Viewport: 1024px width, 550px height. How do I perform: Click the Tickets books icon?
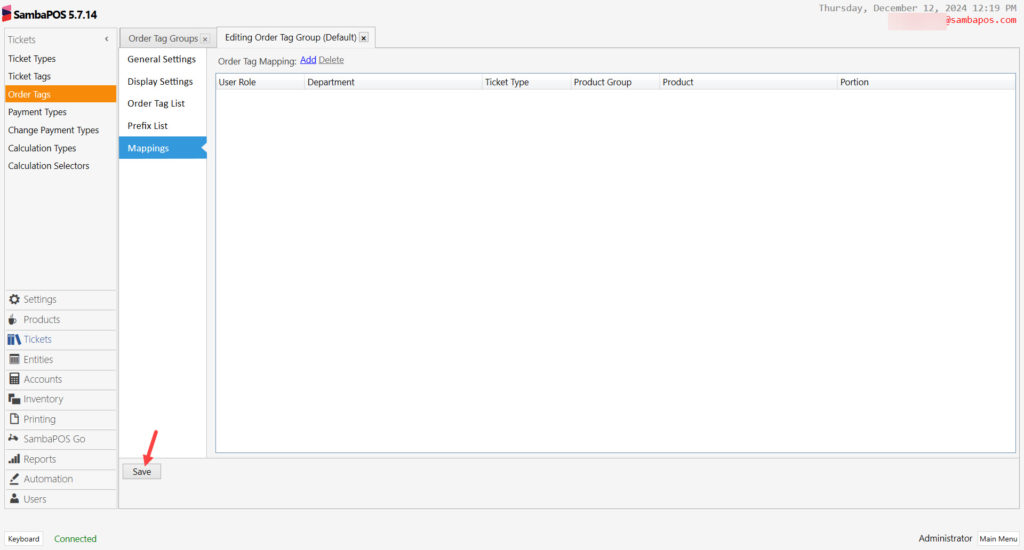click(x=14, y=340)
